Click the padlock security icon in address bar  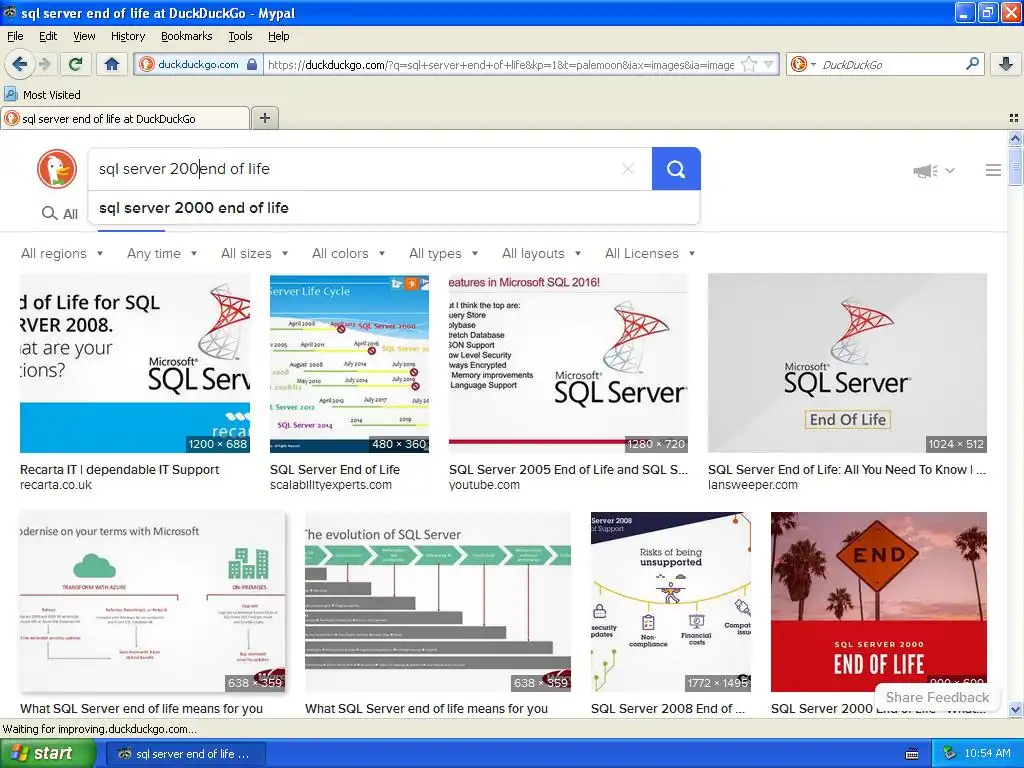pos(252,64)
